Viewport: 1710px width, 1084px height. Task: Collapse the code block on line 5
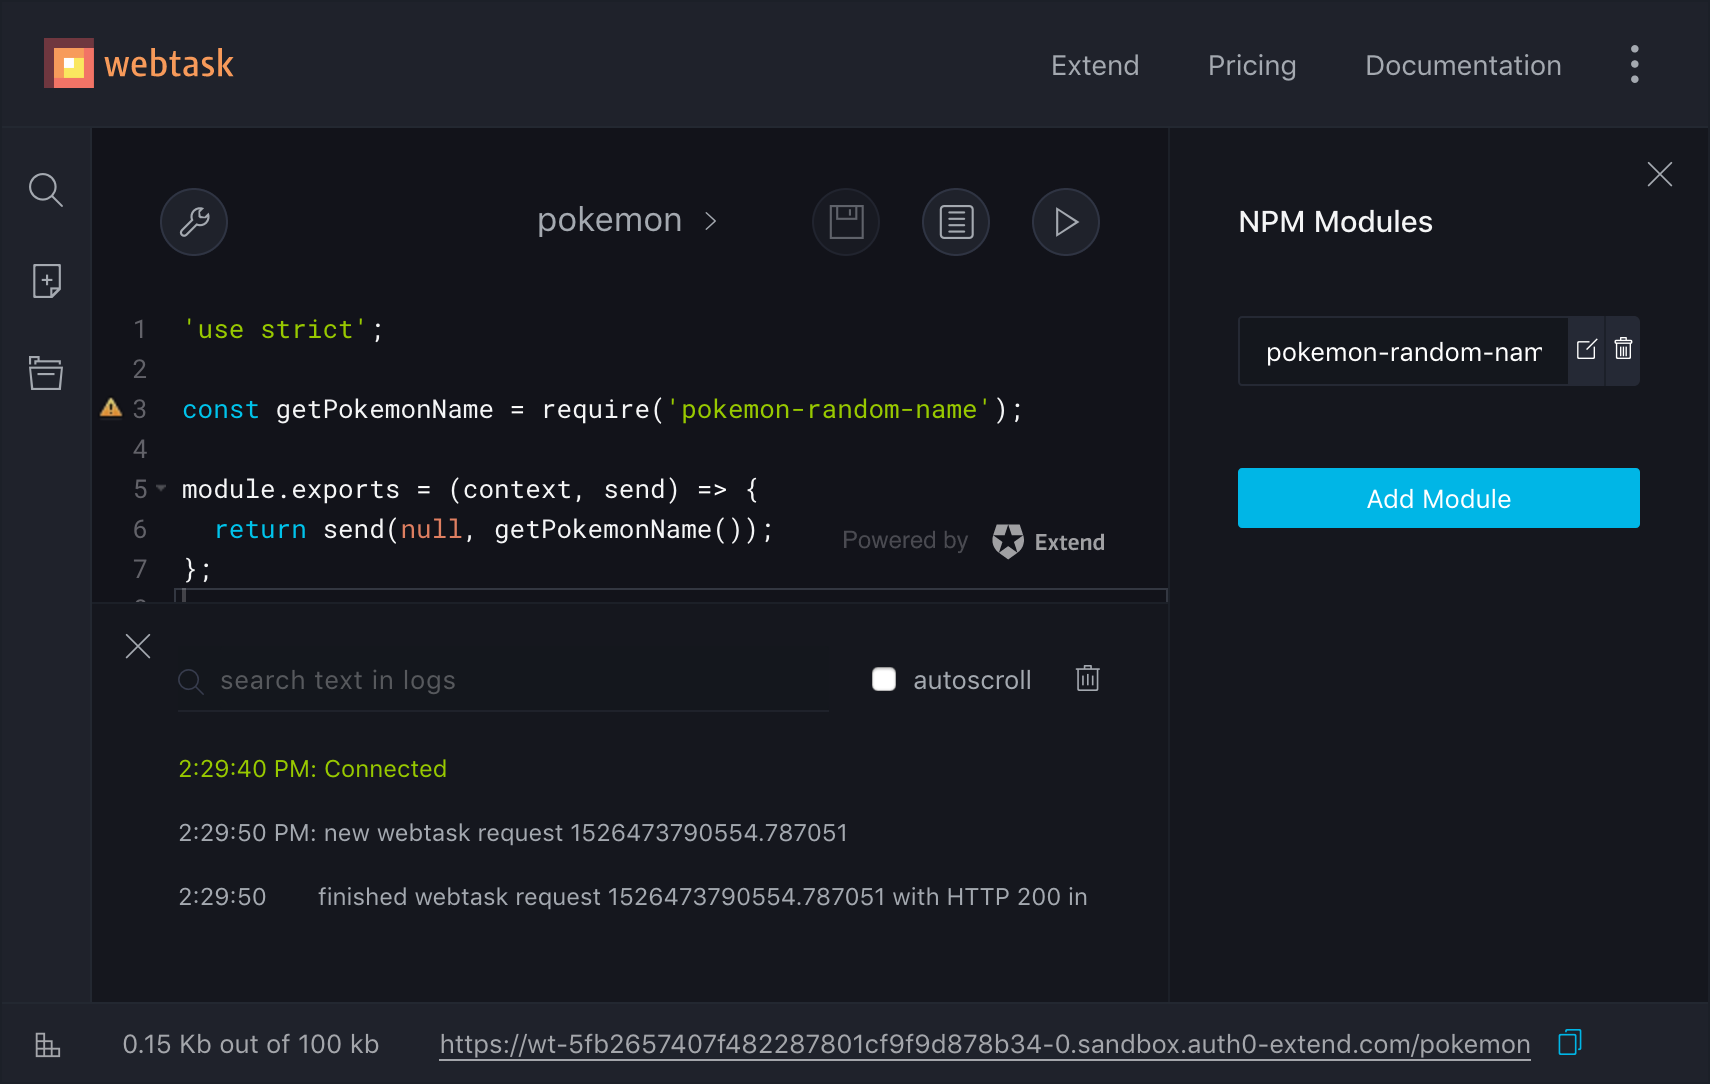coord(160,489)
